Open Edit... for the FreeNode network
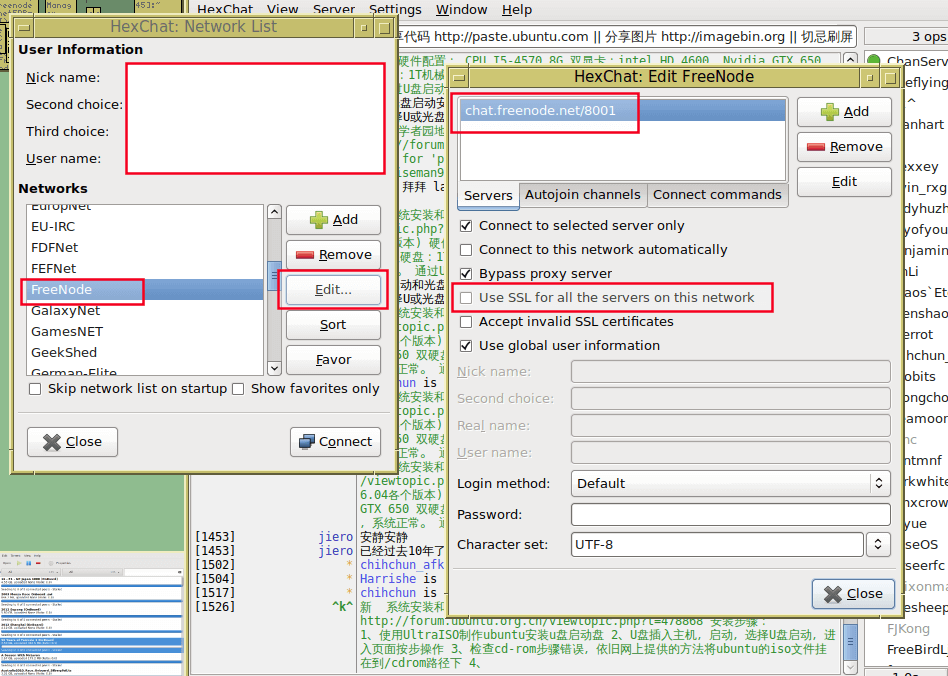Image resolution: width=948 pixels, height=676 pixels. (x=333, y=290)
